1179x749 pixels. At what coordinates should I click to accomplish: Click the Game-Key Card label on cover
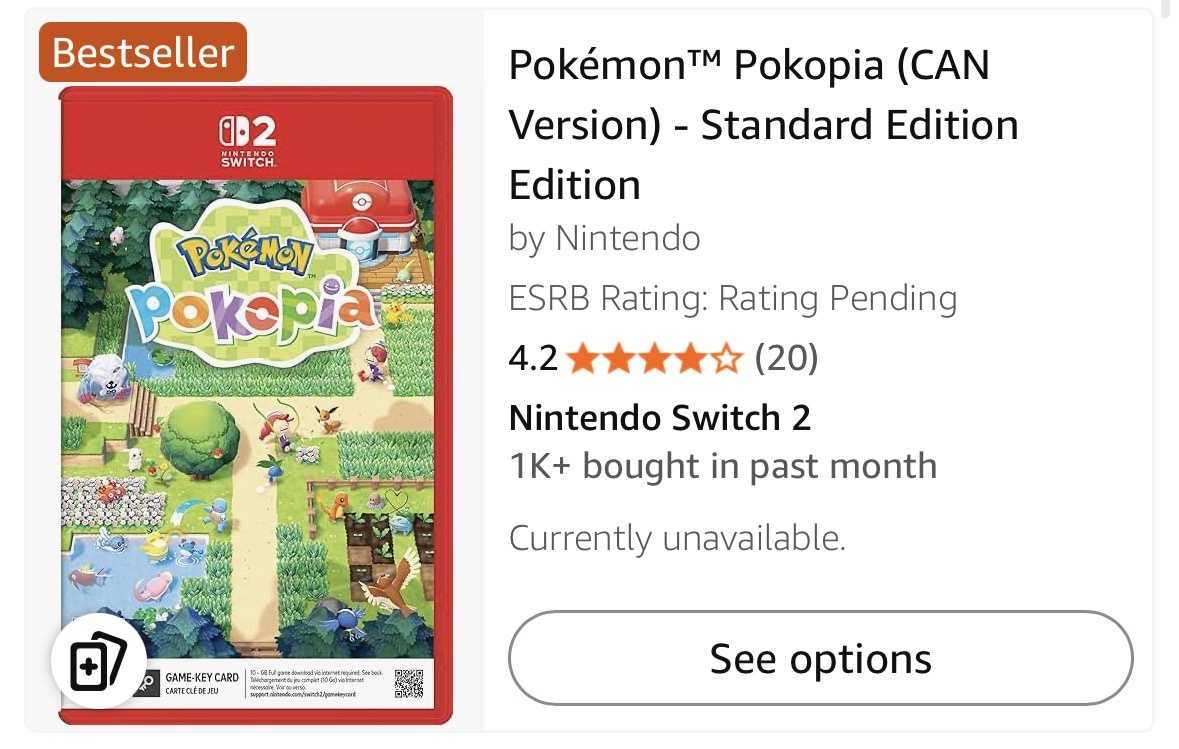coord(201,683)
